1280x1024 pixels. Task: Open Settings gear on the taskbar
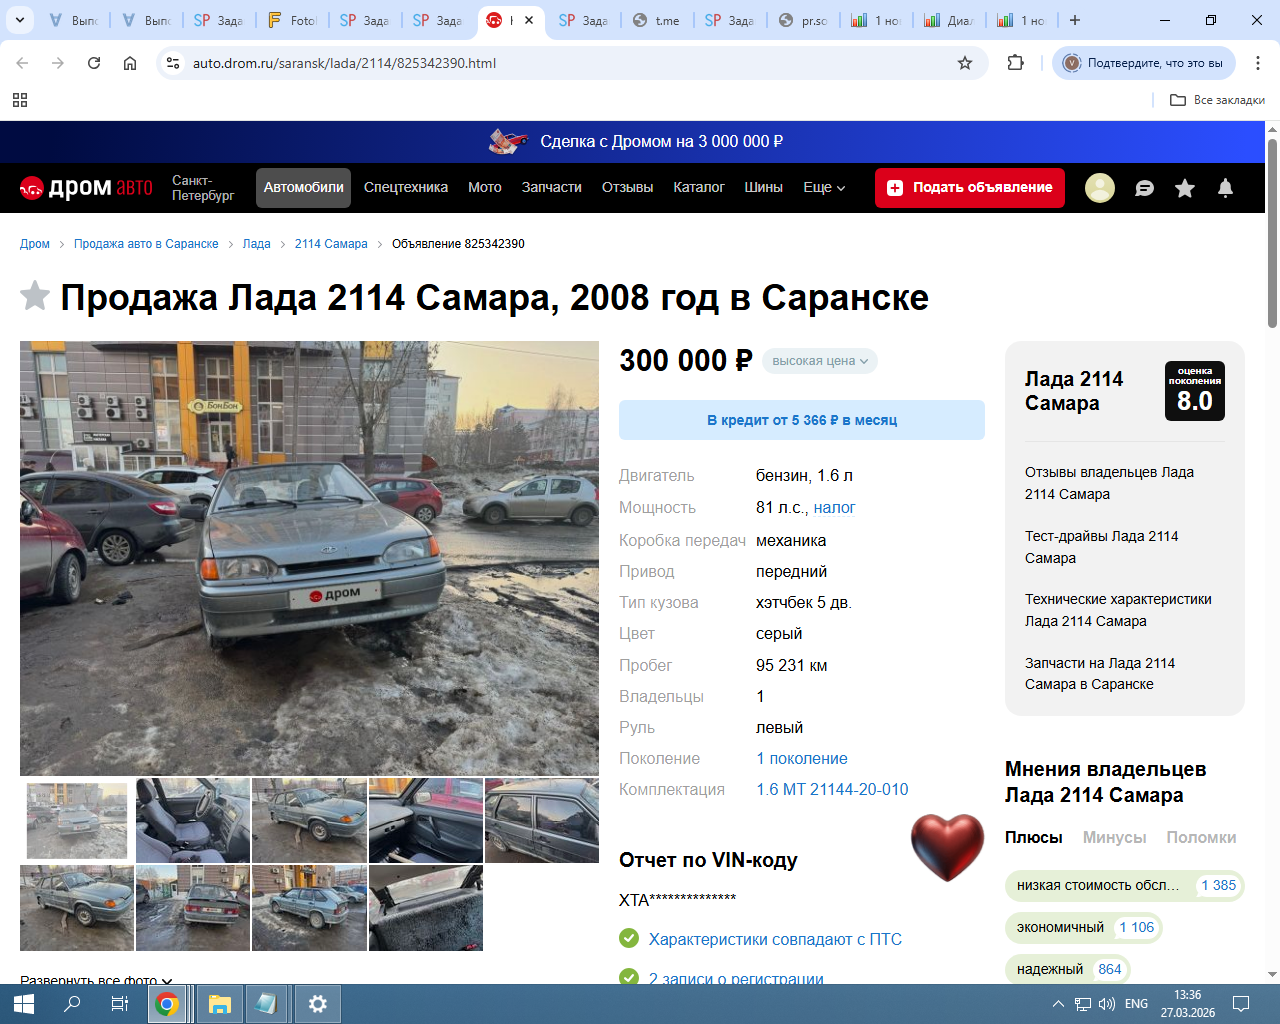click(317, 1004)
